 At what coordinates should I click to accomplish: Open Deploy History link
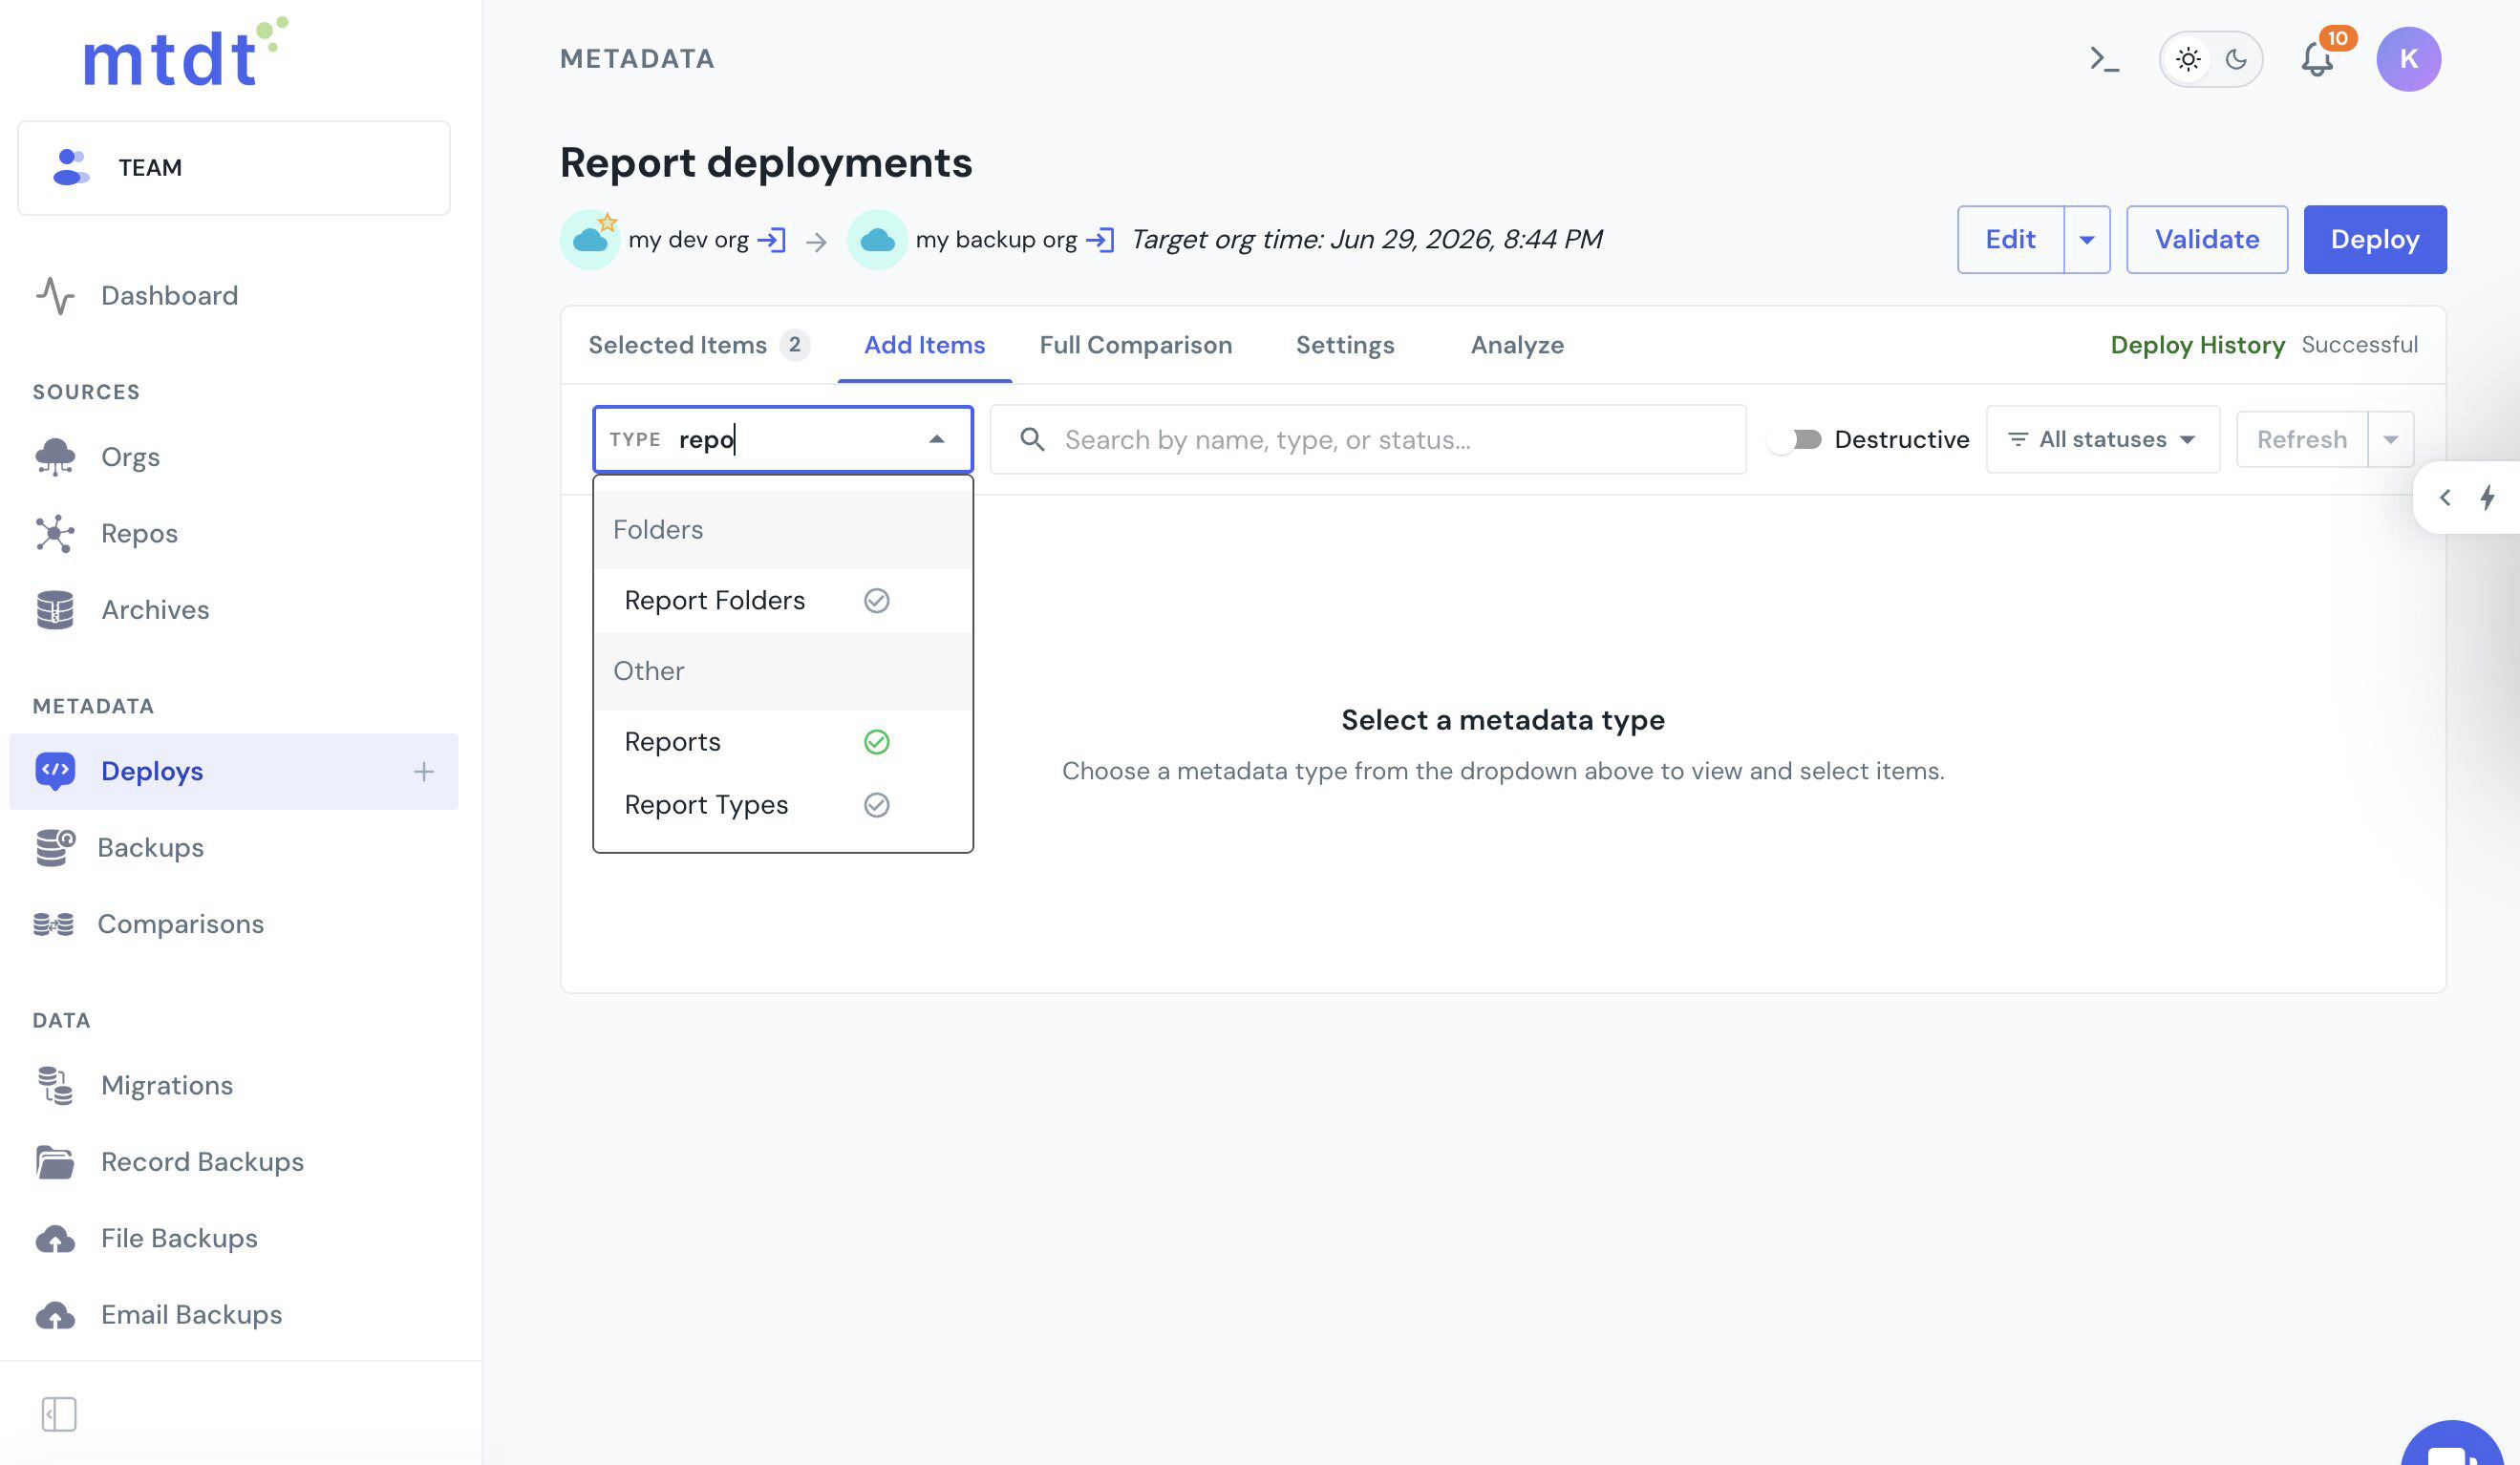tap(2197, 345)
